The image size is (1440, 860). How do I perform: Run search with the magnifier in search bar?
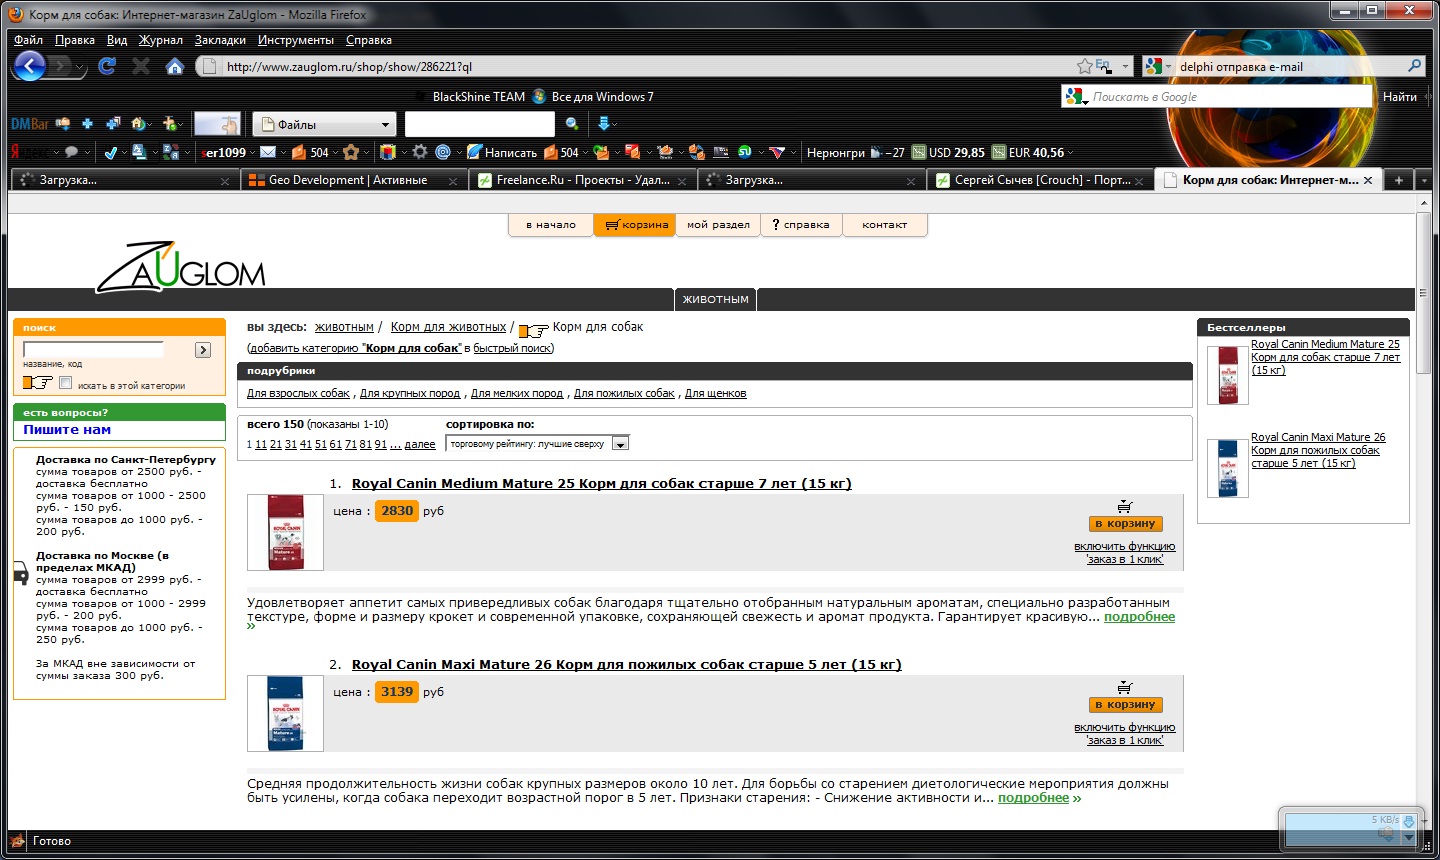(1414, 66)
